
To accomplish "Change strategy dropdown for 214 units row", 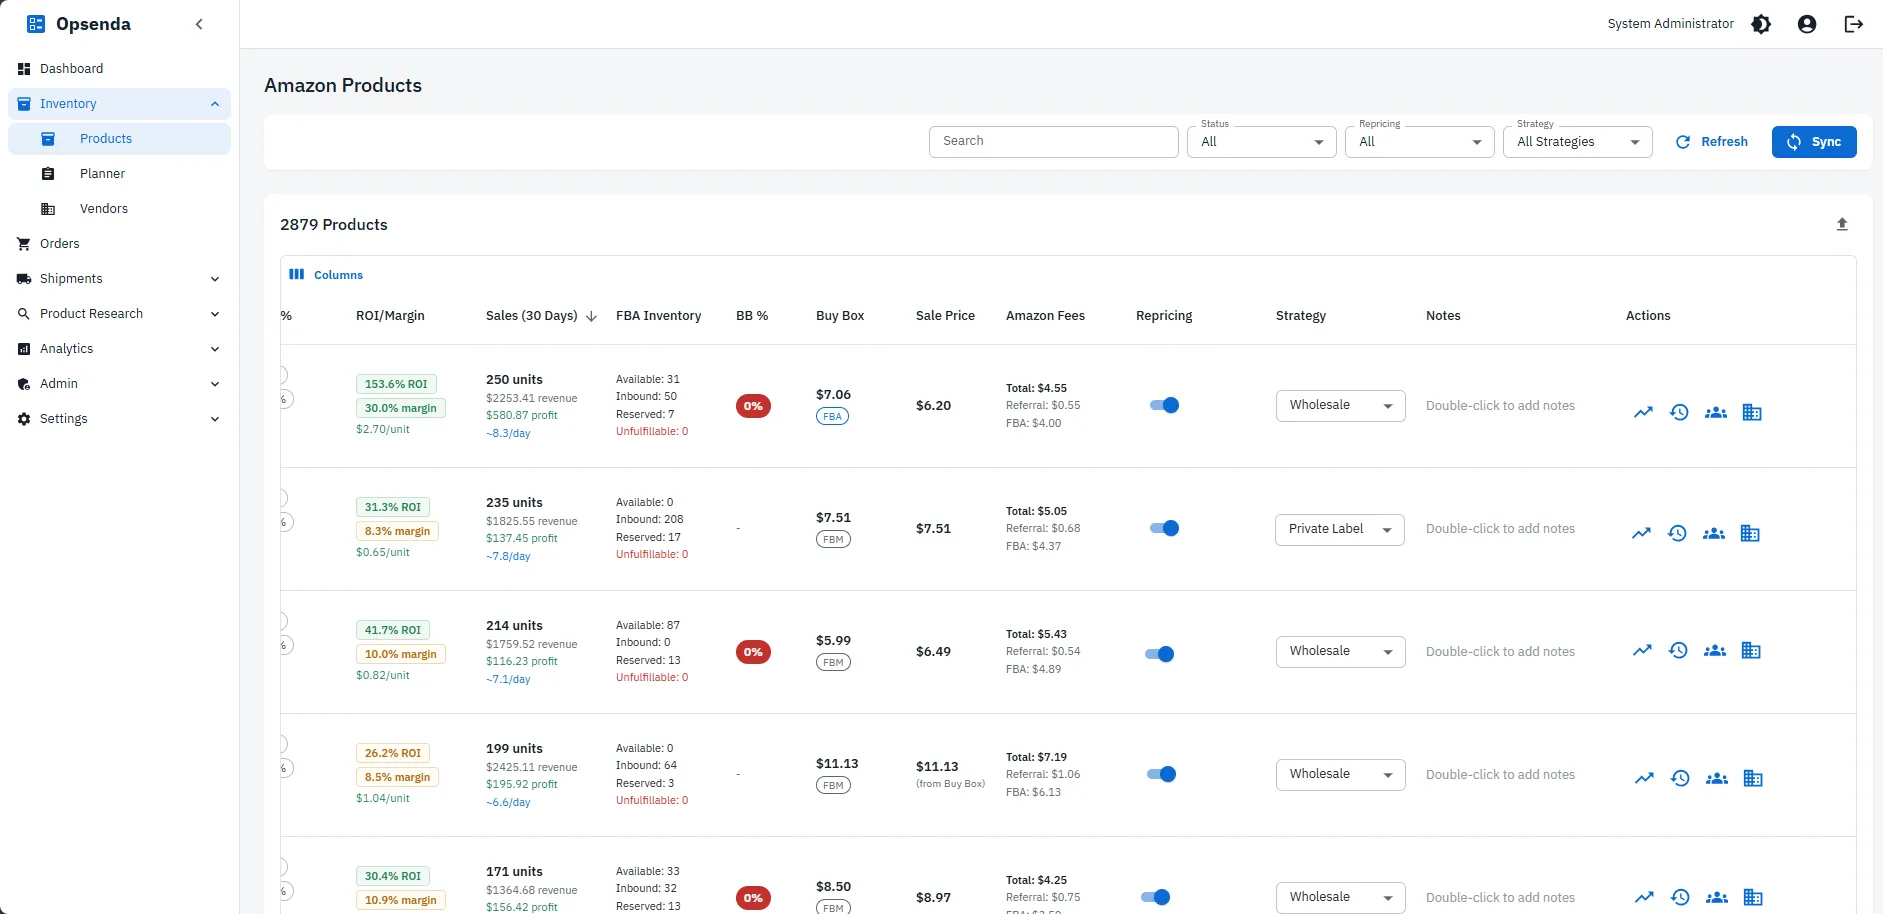I will 1340,651.
